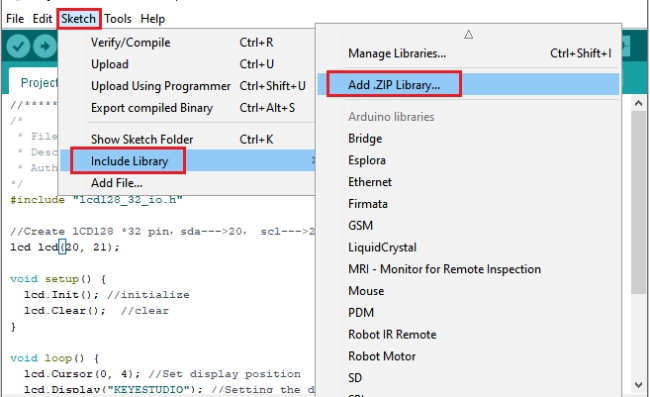Choose Export compiled Binary
Screen dimensions: 650x397
187,108
